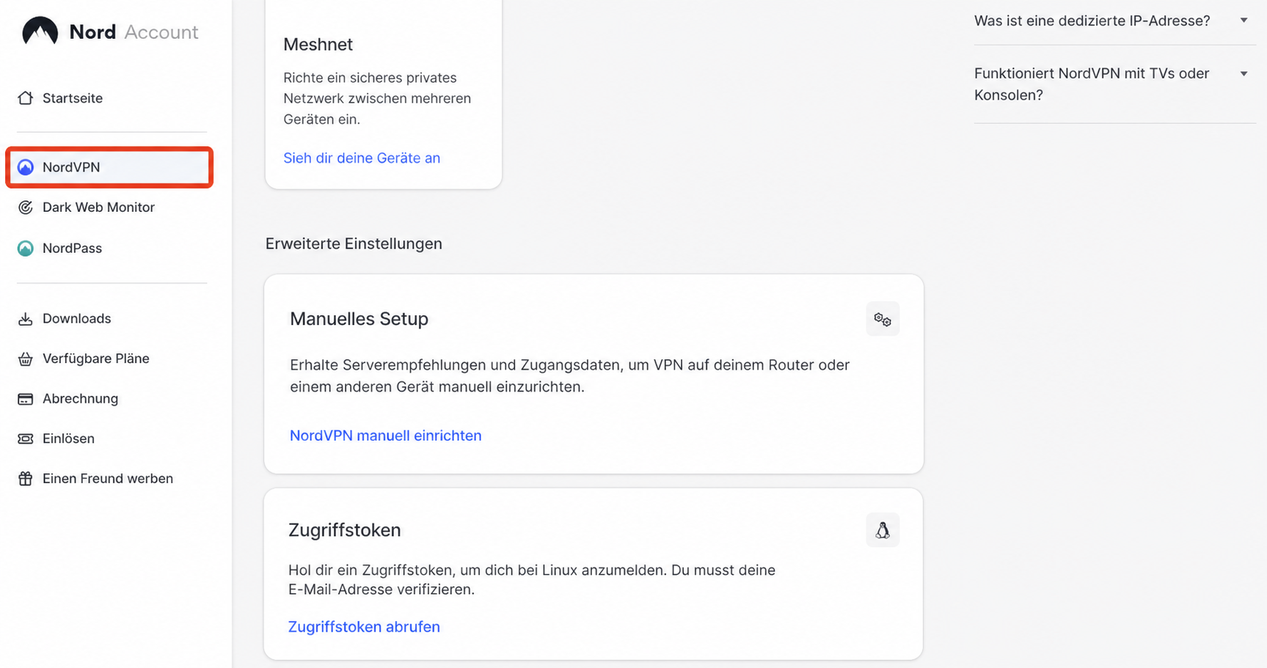The width and height of the screenshot is (1267, 668).
Task: Click the gift icon for Einen Freund werben
Action: pos(26,478)
